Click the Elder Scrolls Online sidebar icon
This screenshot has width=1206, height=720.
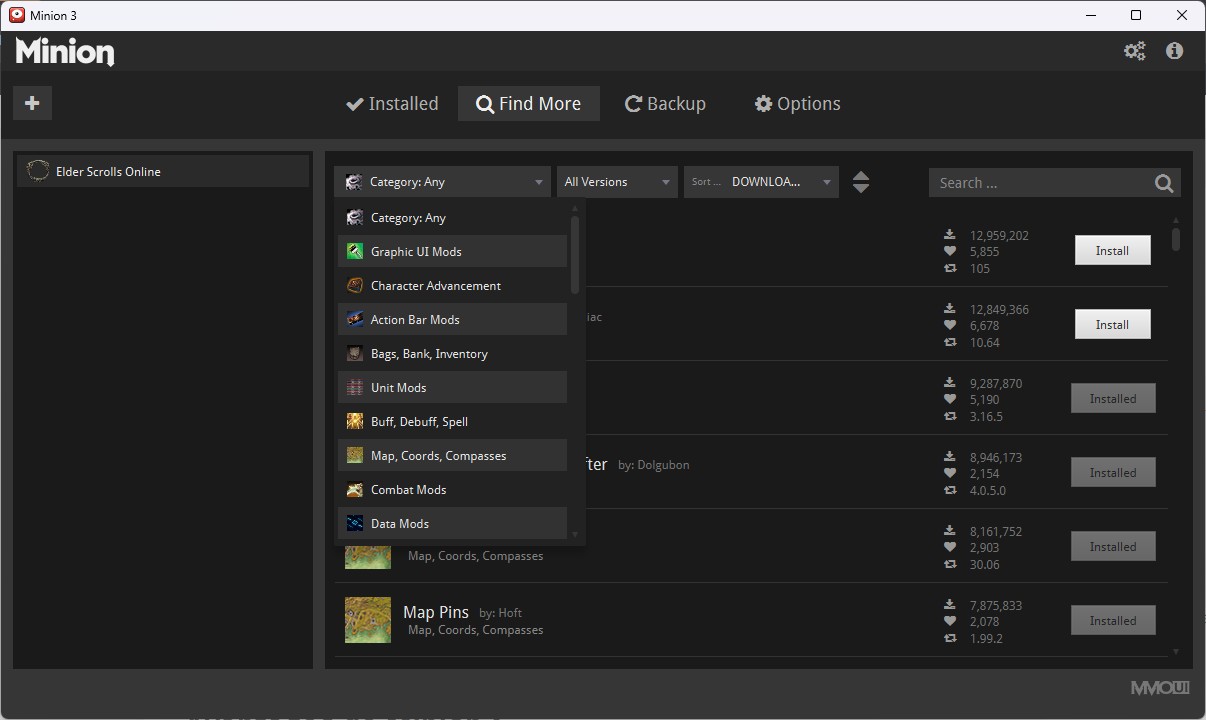(37, 171)
